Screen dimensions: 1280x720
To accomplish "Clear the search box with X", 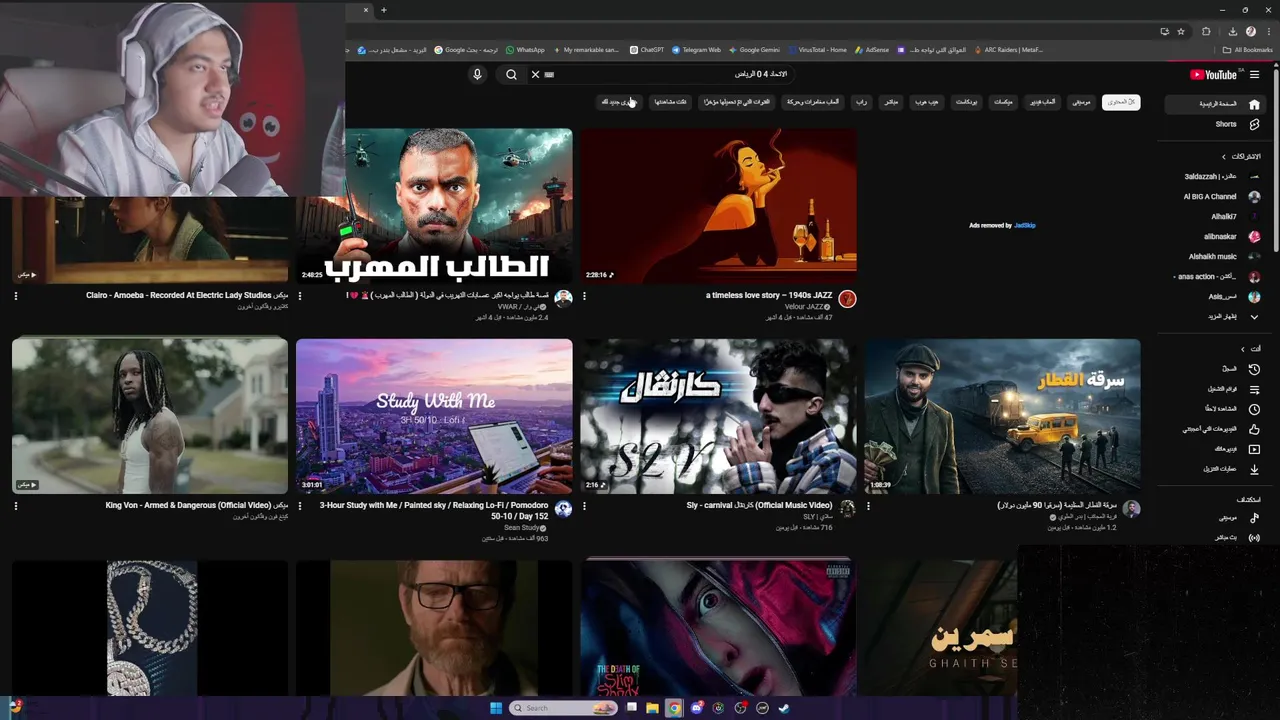I will (x=535, y=74).
